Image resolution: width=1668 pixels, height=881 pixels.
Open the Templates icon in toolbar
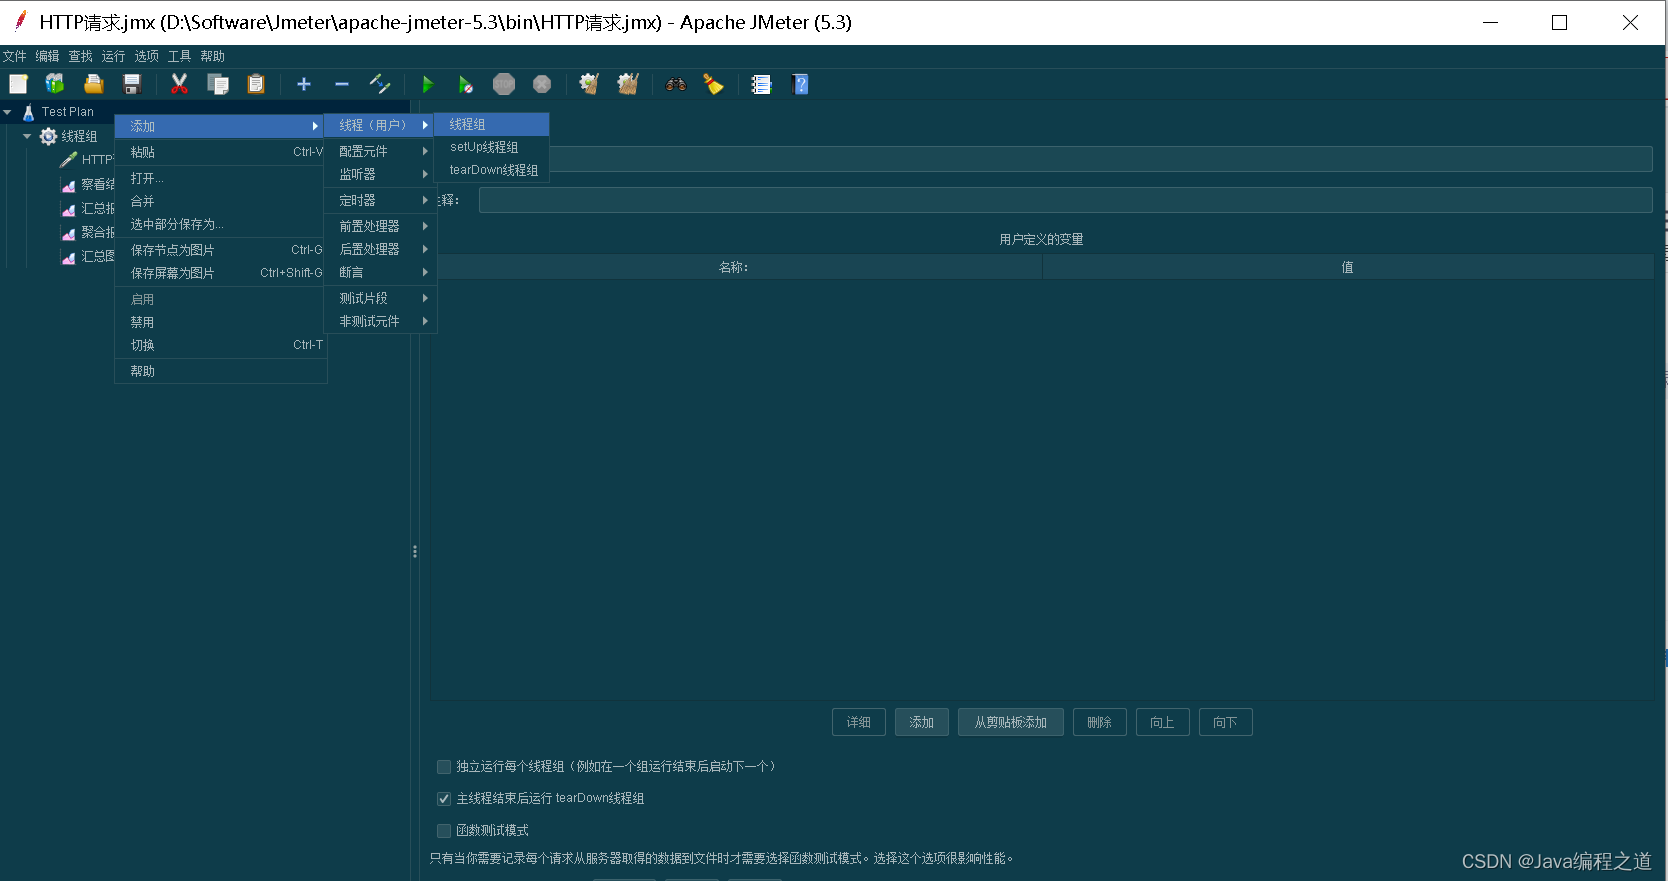tap(55, 84)
